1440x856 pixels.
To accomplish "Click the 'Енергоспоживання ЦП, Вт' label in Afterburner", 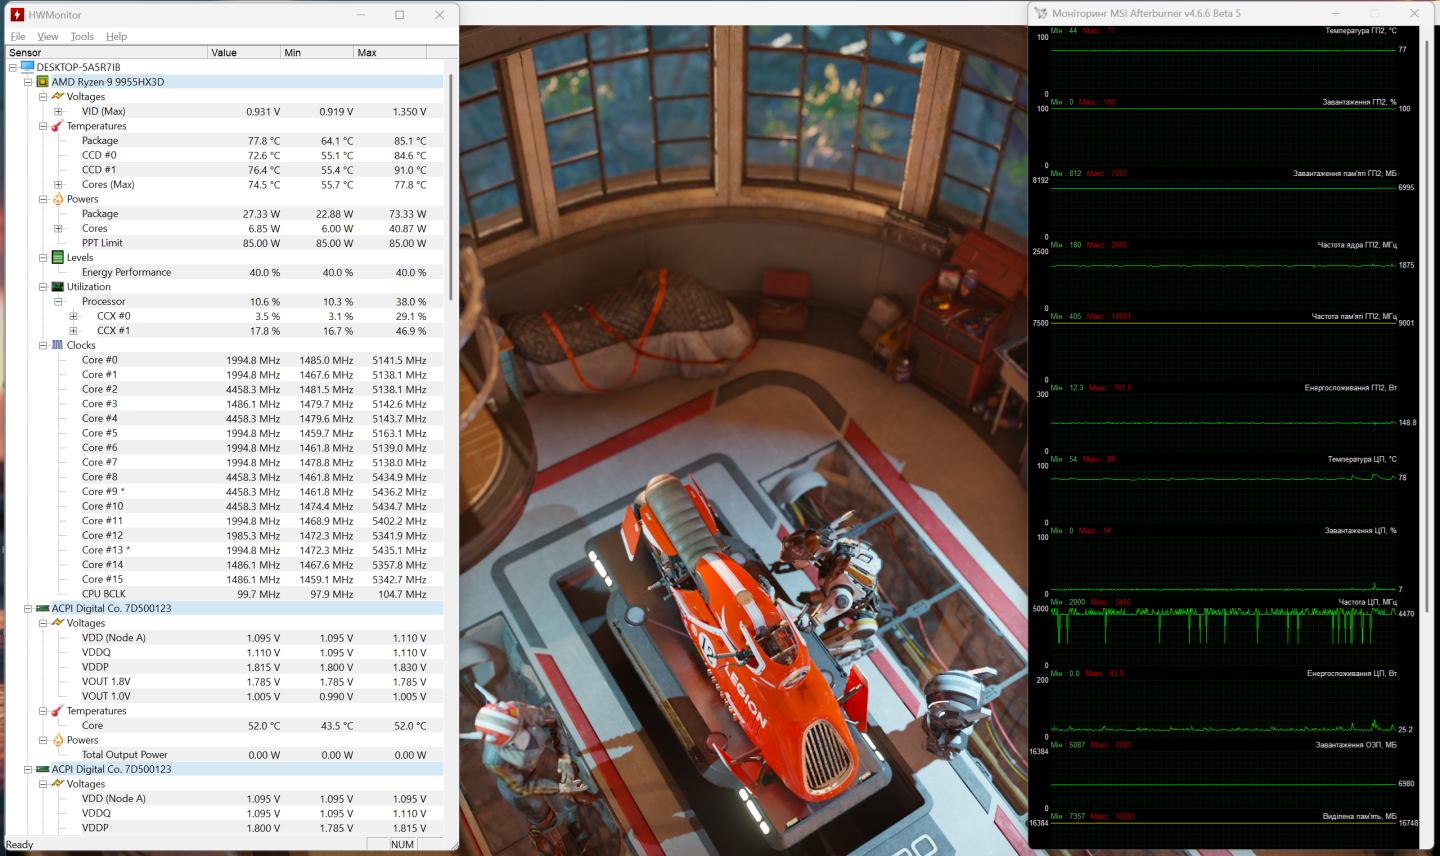I will (1352, 674).
